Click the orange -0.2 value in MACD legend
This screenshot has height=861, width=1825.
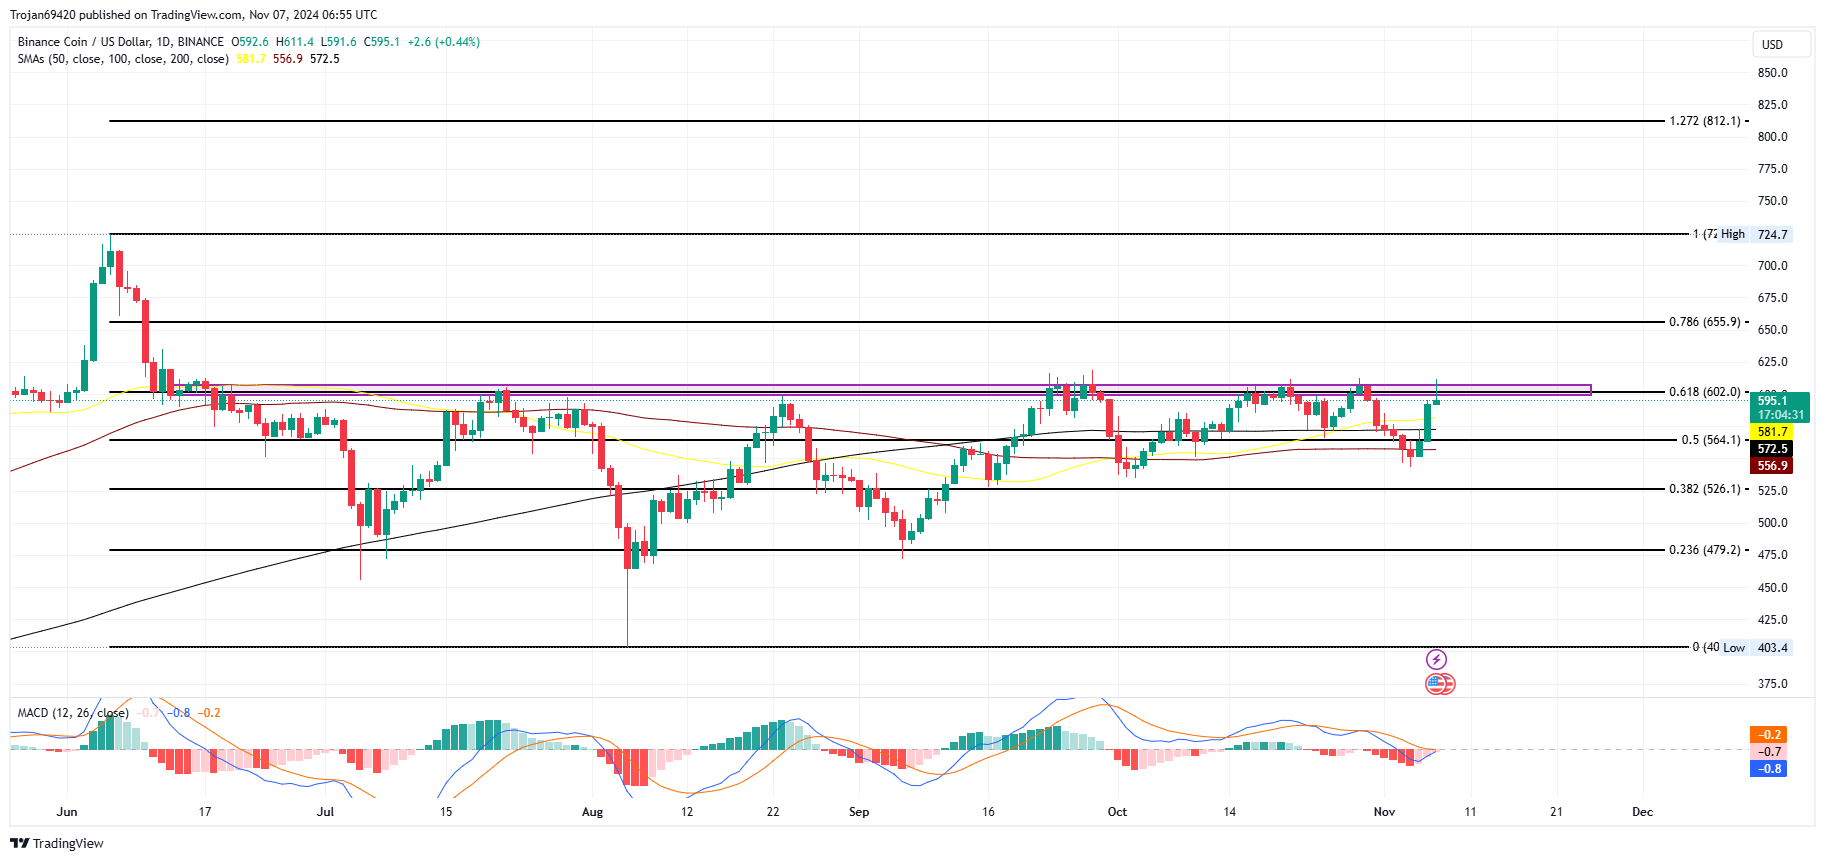coord(210,713)
